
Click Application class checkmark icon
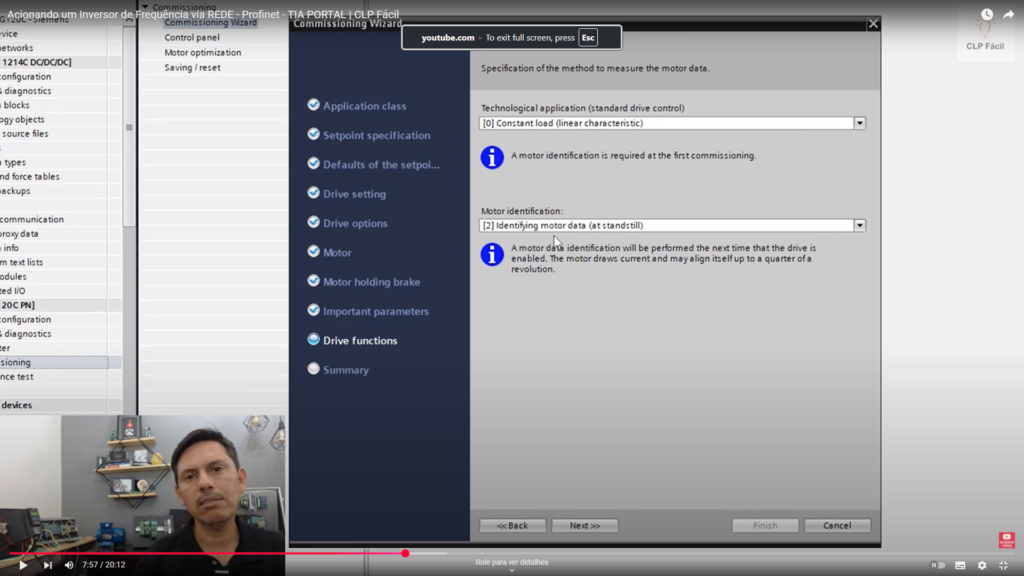pos(313,104)
